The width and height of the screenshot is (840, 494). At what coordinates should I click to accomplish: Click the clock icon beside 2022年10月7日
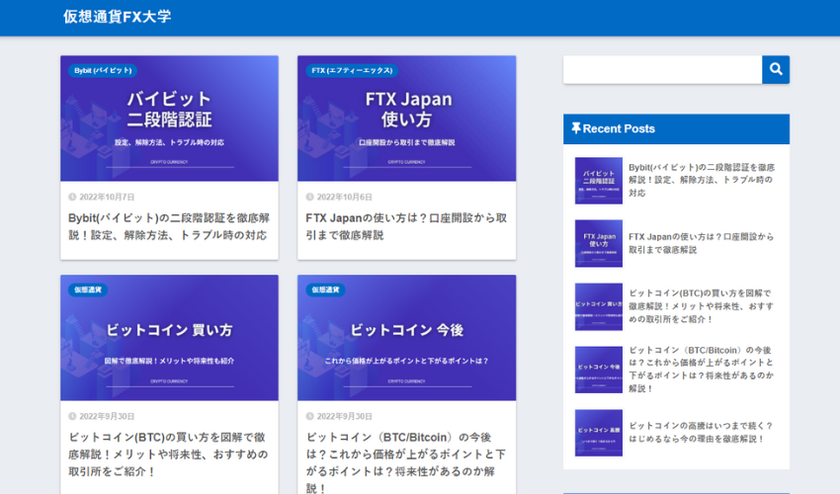point(72,197)
